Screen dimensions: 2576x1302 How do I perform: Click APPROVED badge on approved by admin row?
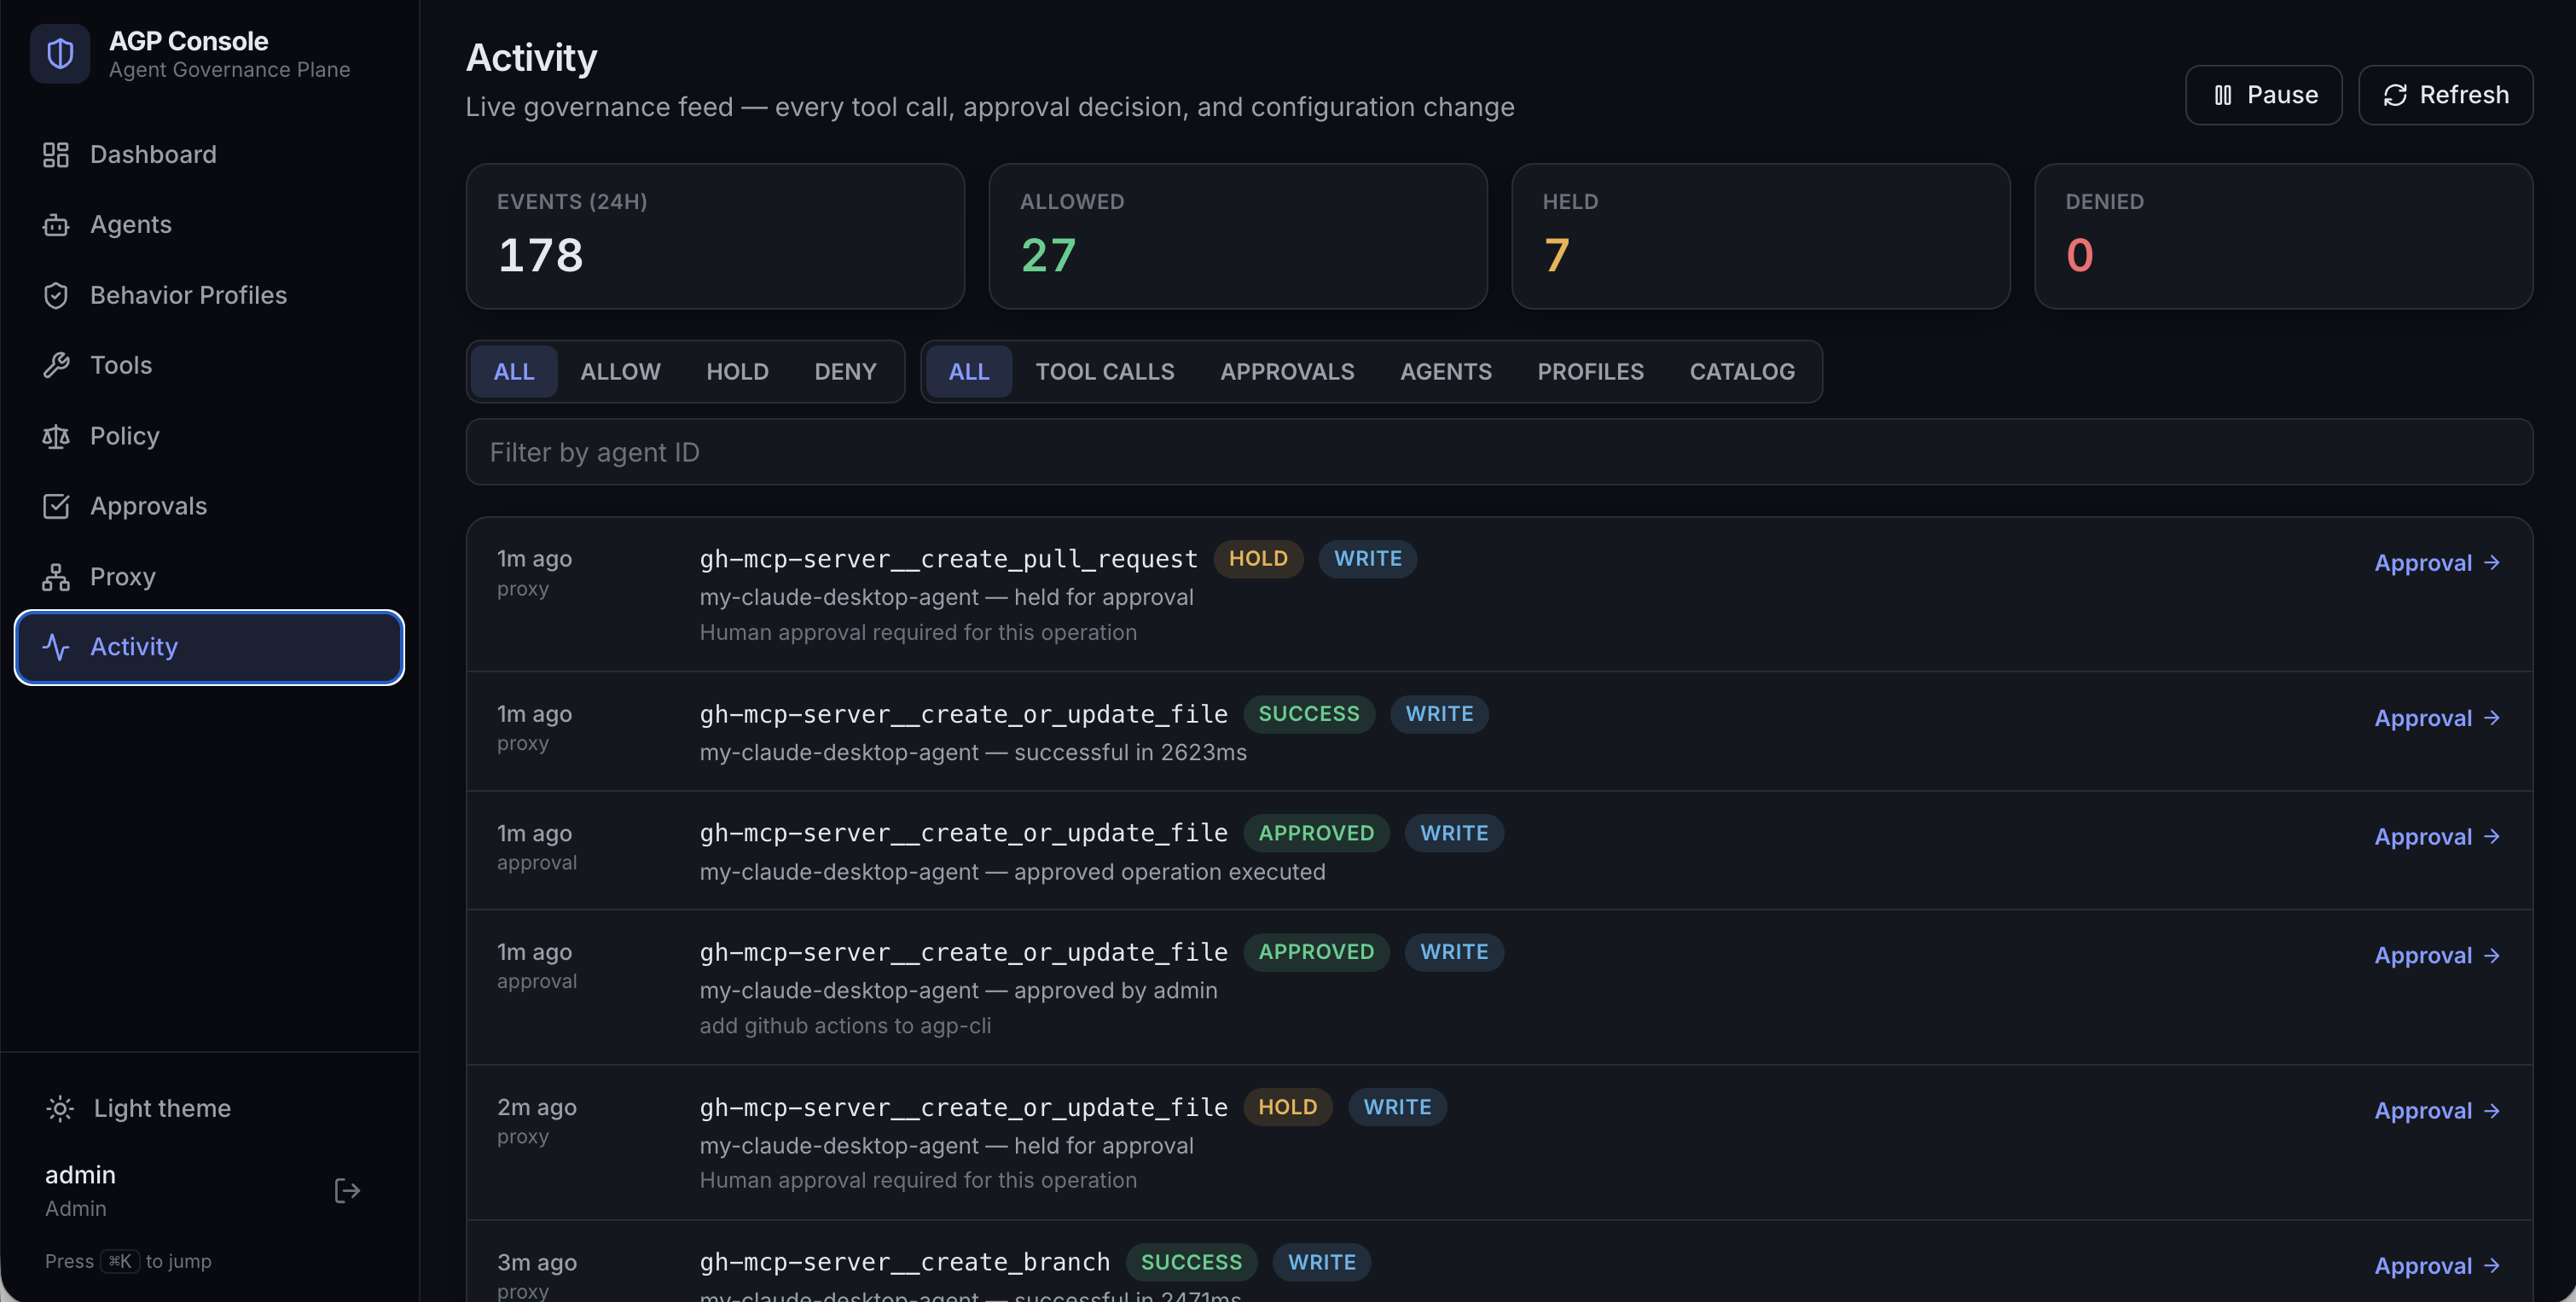[x=1316, y=952]
